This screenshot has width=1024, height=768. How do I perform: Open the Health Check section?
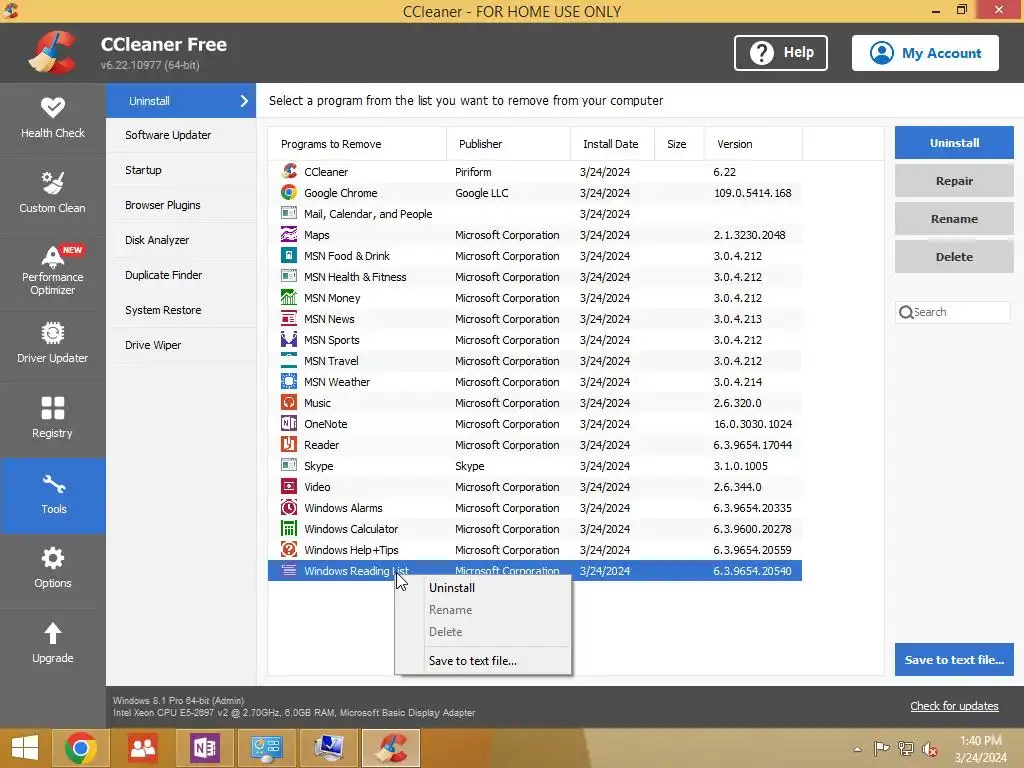tap(53, 119)
